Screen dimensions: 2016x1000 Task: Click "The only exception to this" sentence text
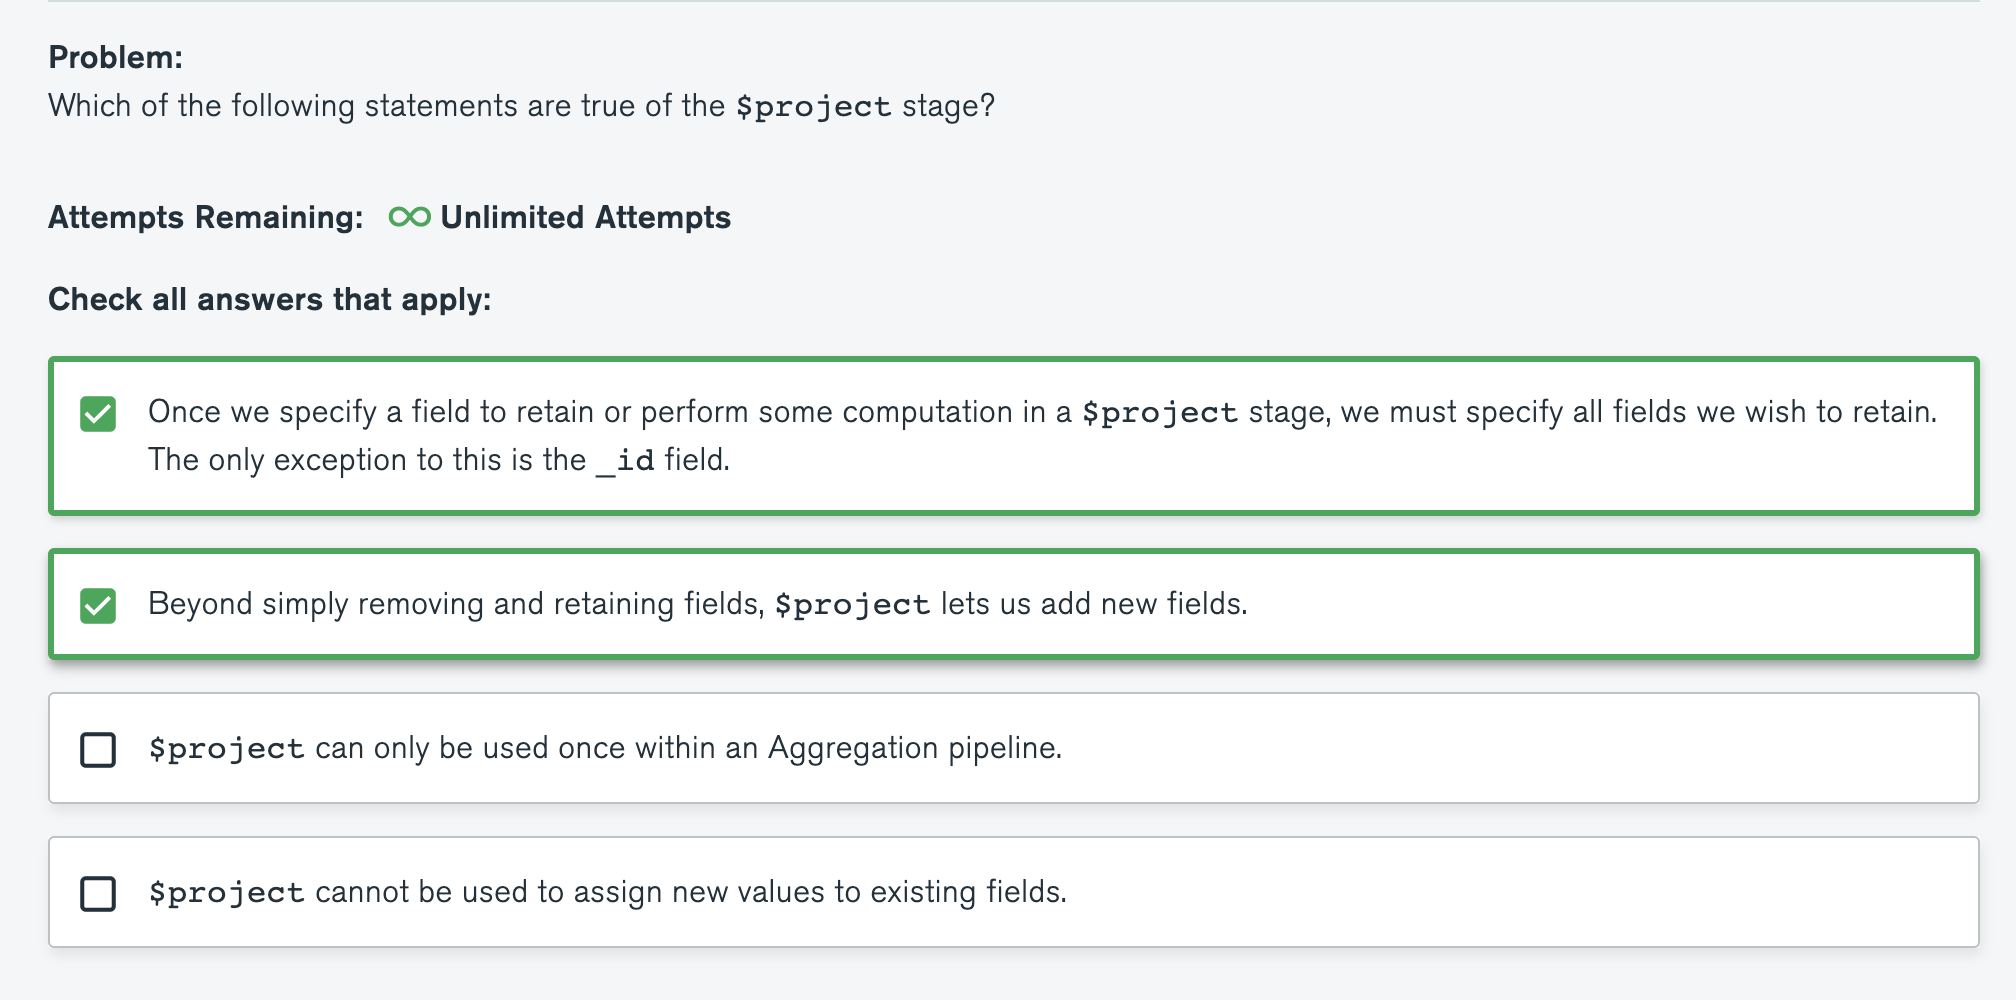[x=366, y=460]
